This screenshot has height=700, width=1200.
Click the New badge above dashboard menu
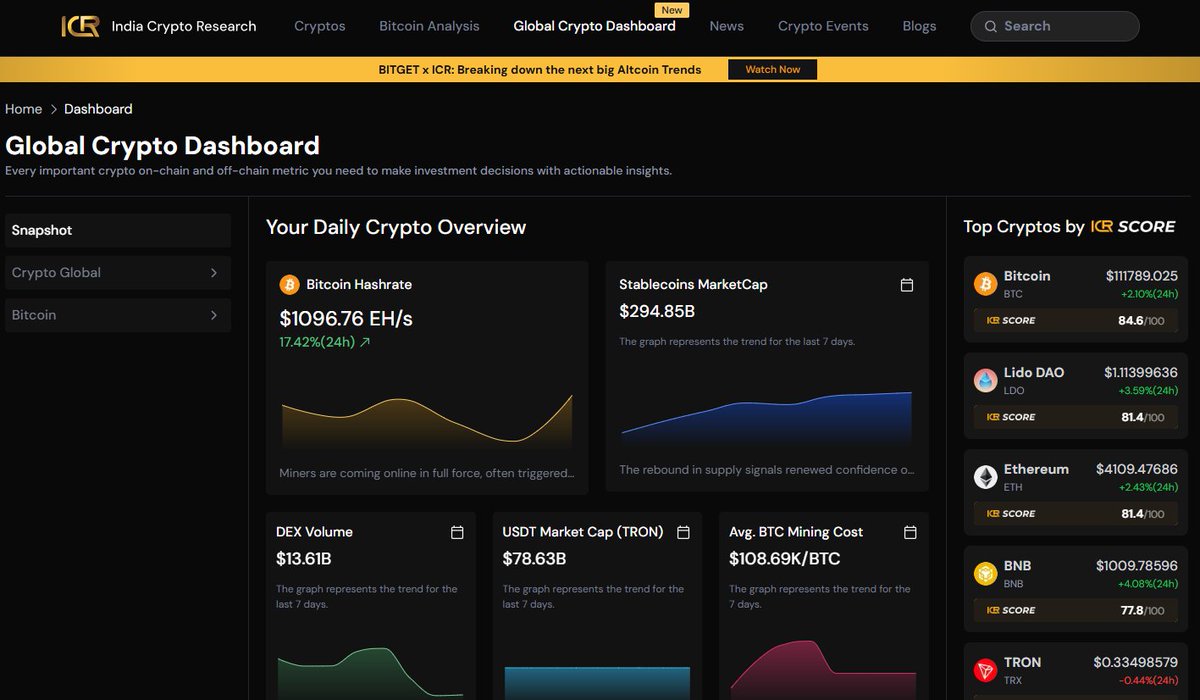pyautogui.click(x=672, y=10)
